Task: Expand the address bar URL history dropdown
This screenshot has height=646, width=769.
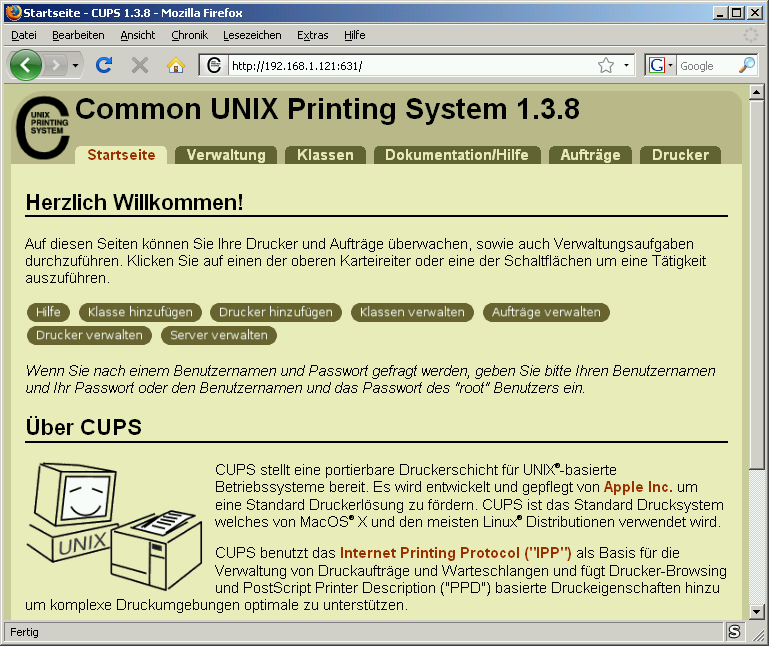Action: 627,66
